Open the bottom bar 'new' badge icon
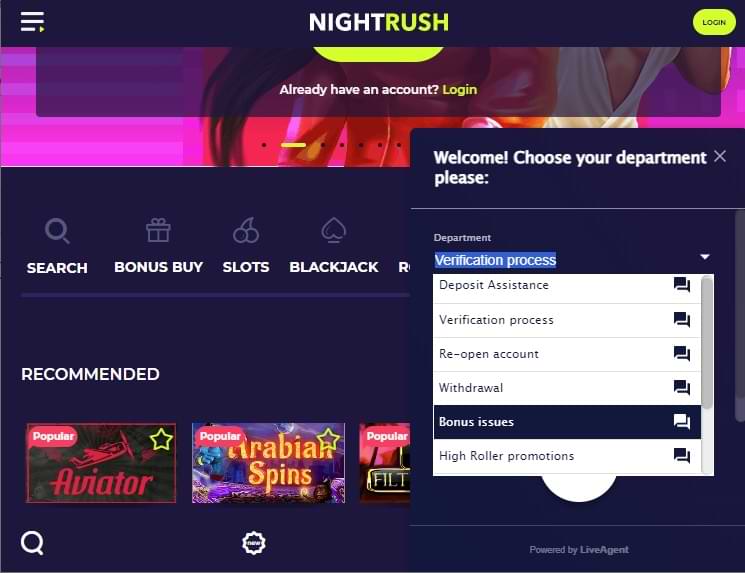 tap(254, 543)
